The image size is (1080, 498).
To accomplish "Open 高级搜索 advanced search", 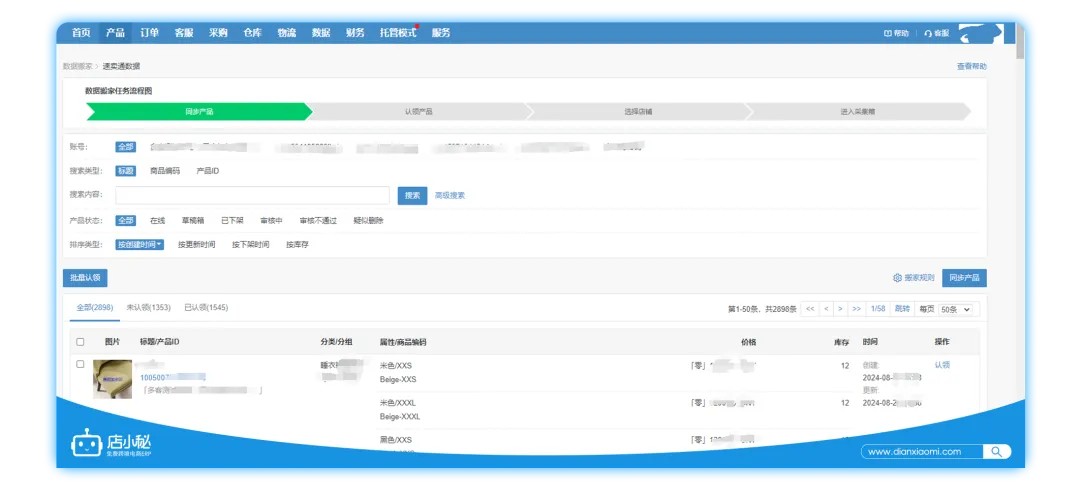I will point(450,196).
